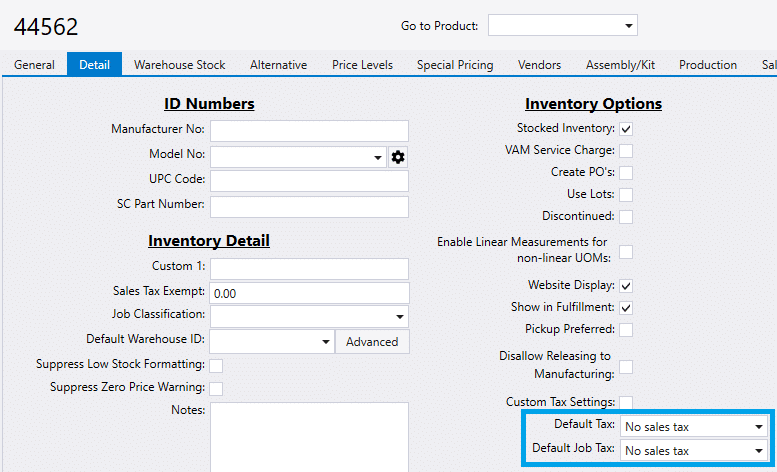The image size is (777, 472).
Task: Click into the Manufacturer No field
Action: (x=309, y=131)
